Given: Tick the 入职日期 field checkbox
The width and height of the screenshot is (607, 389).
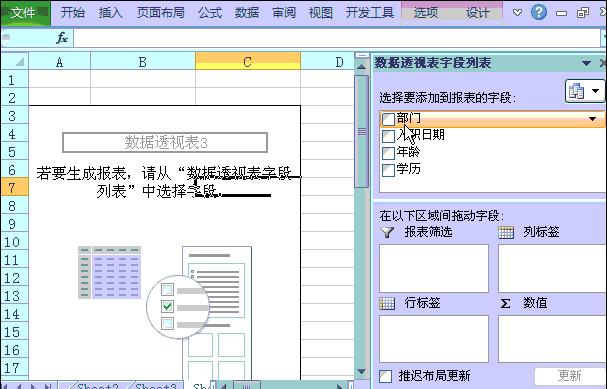Looking at the screenshot, I should click(388, 136).
